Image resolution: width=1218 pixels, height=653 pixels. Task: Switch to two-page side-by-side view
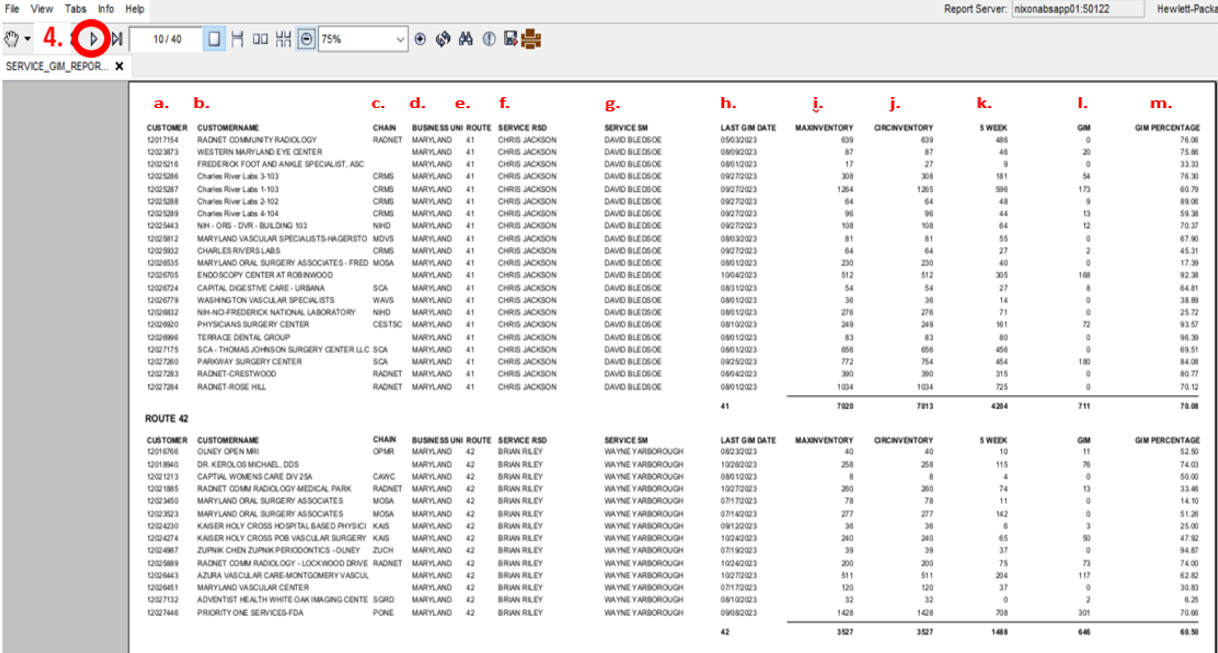260,39
